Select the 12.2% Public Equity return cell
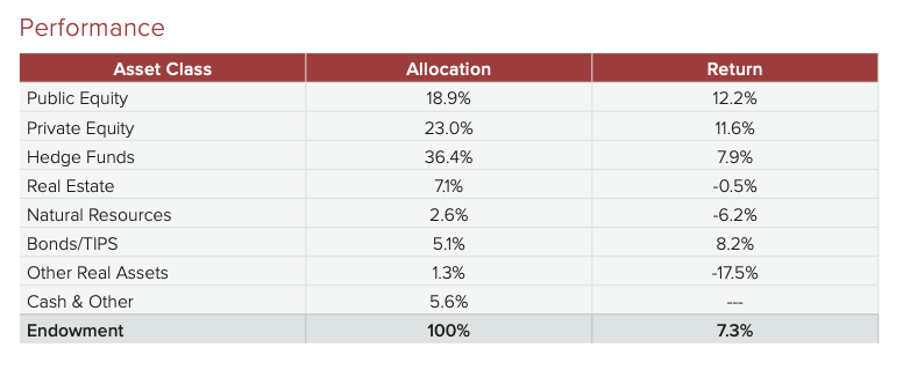The width and height of the screenshot is (904, 370). tap(734, 99)
